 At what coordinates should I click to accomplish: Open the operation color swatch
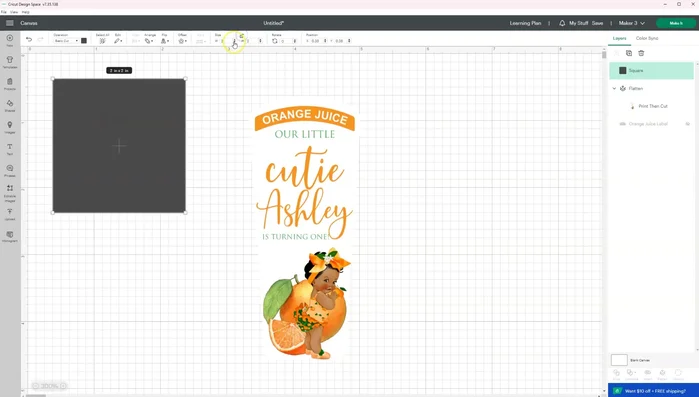[84, 41]
